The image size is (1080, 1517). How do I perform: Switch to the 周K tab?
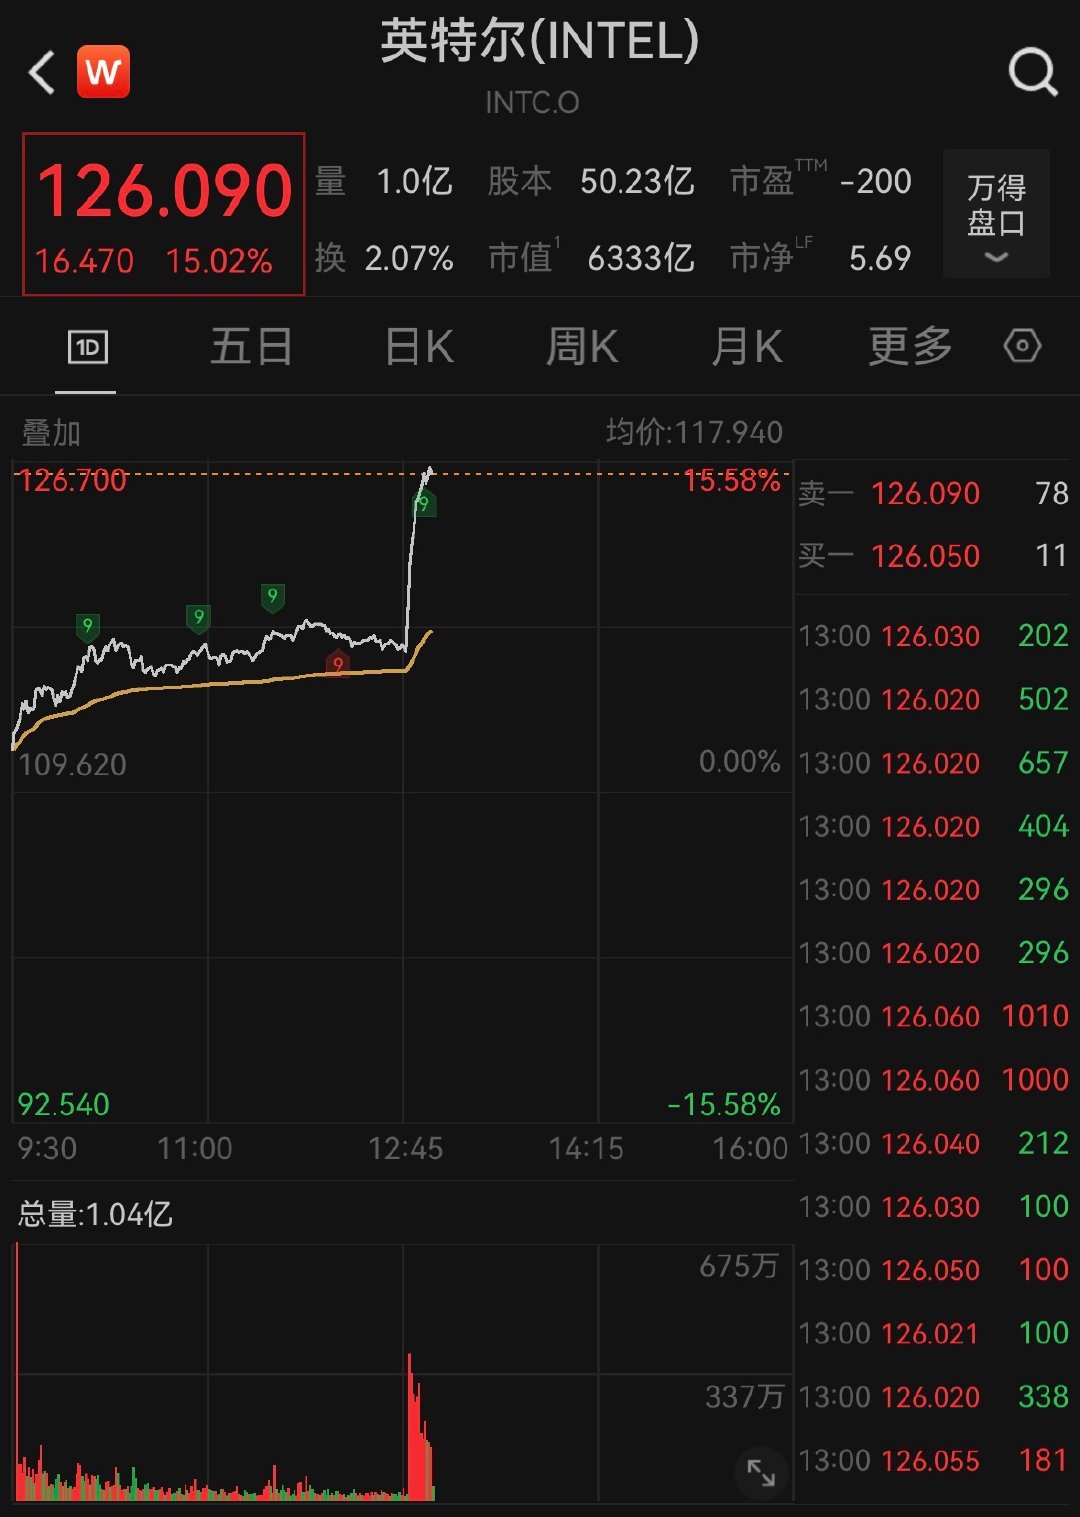click(x=582, y=347)
